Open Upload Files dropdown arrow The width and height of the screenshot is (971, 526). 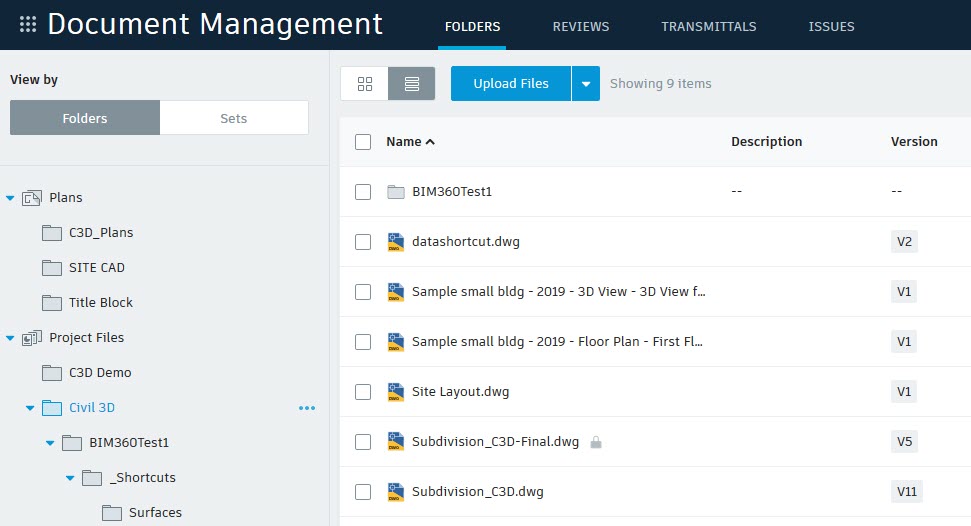586,84
